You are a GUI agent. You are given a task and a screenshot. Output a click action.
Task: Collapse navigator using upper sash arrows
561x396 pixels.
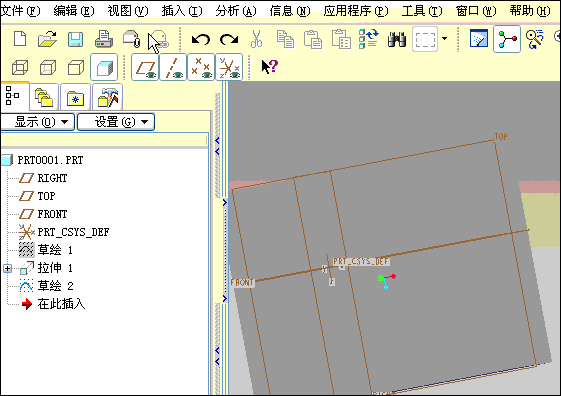tap(217, 146)
